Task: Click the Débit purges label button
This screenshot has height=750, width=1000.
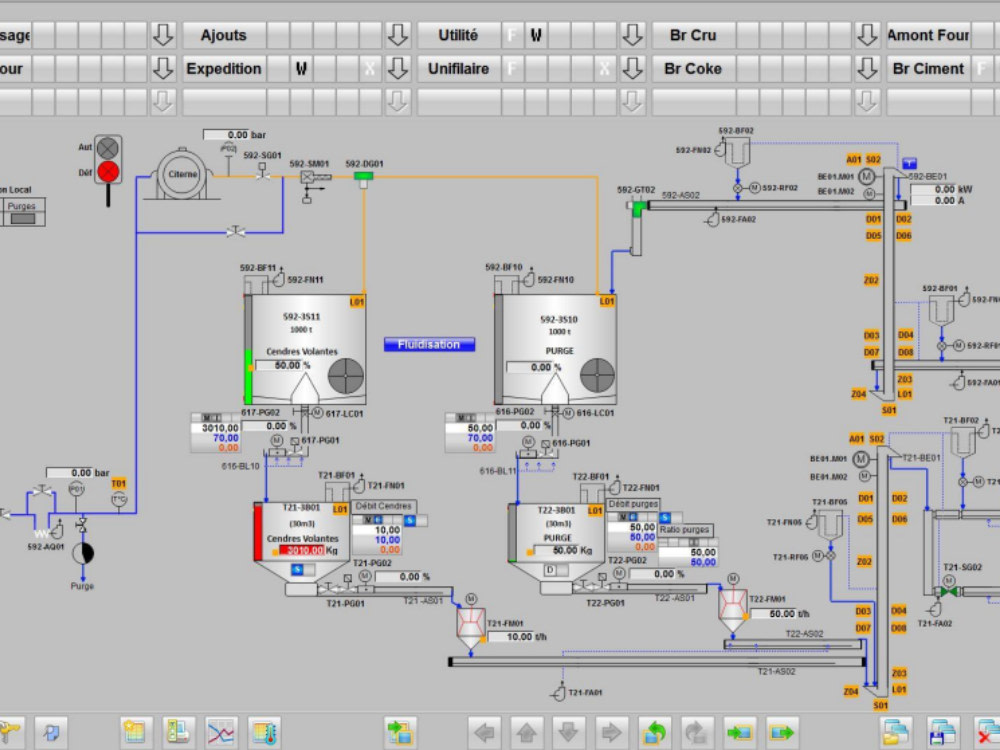Action: tap(633, 504)
